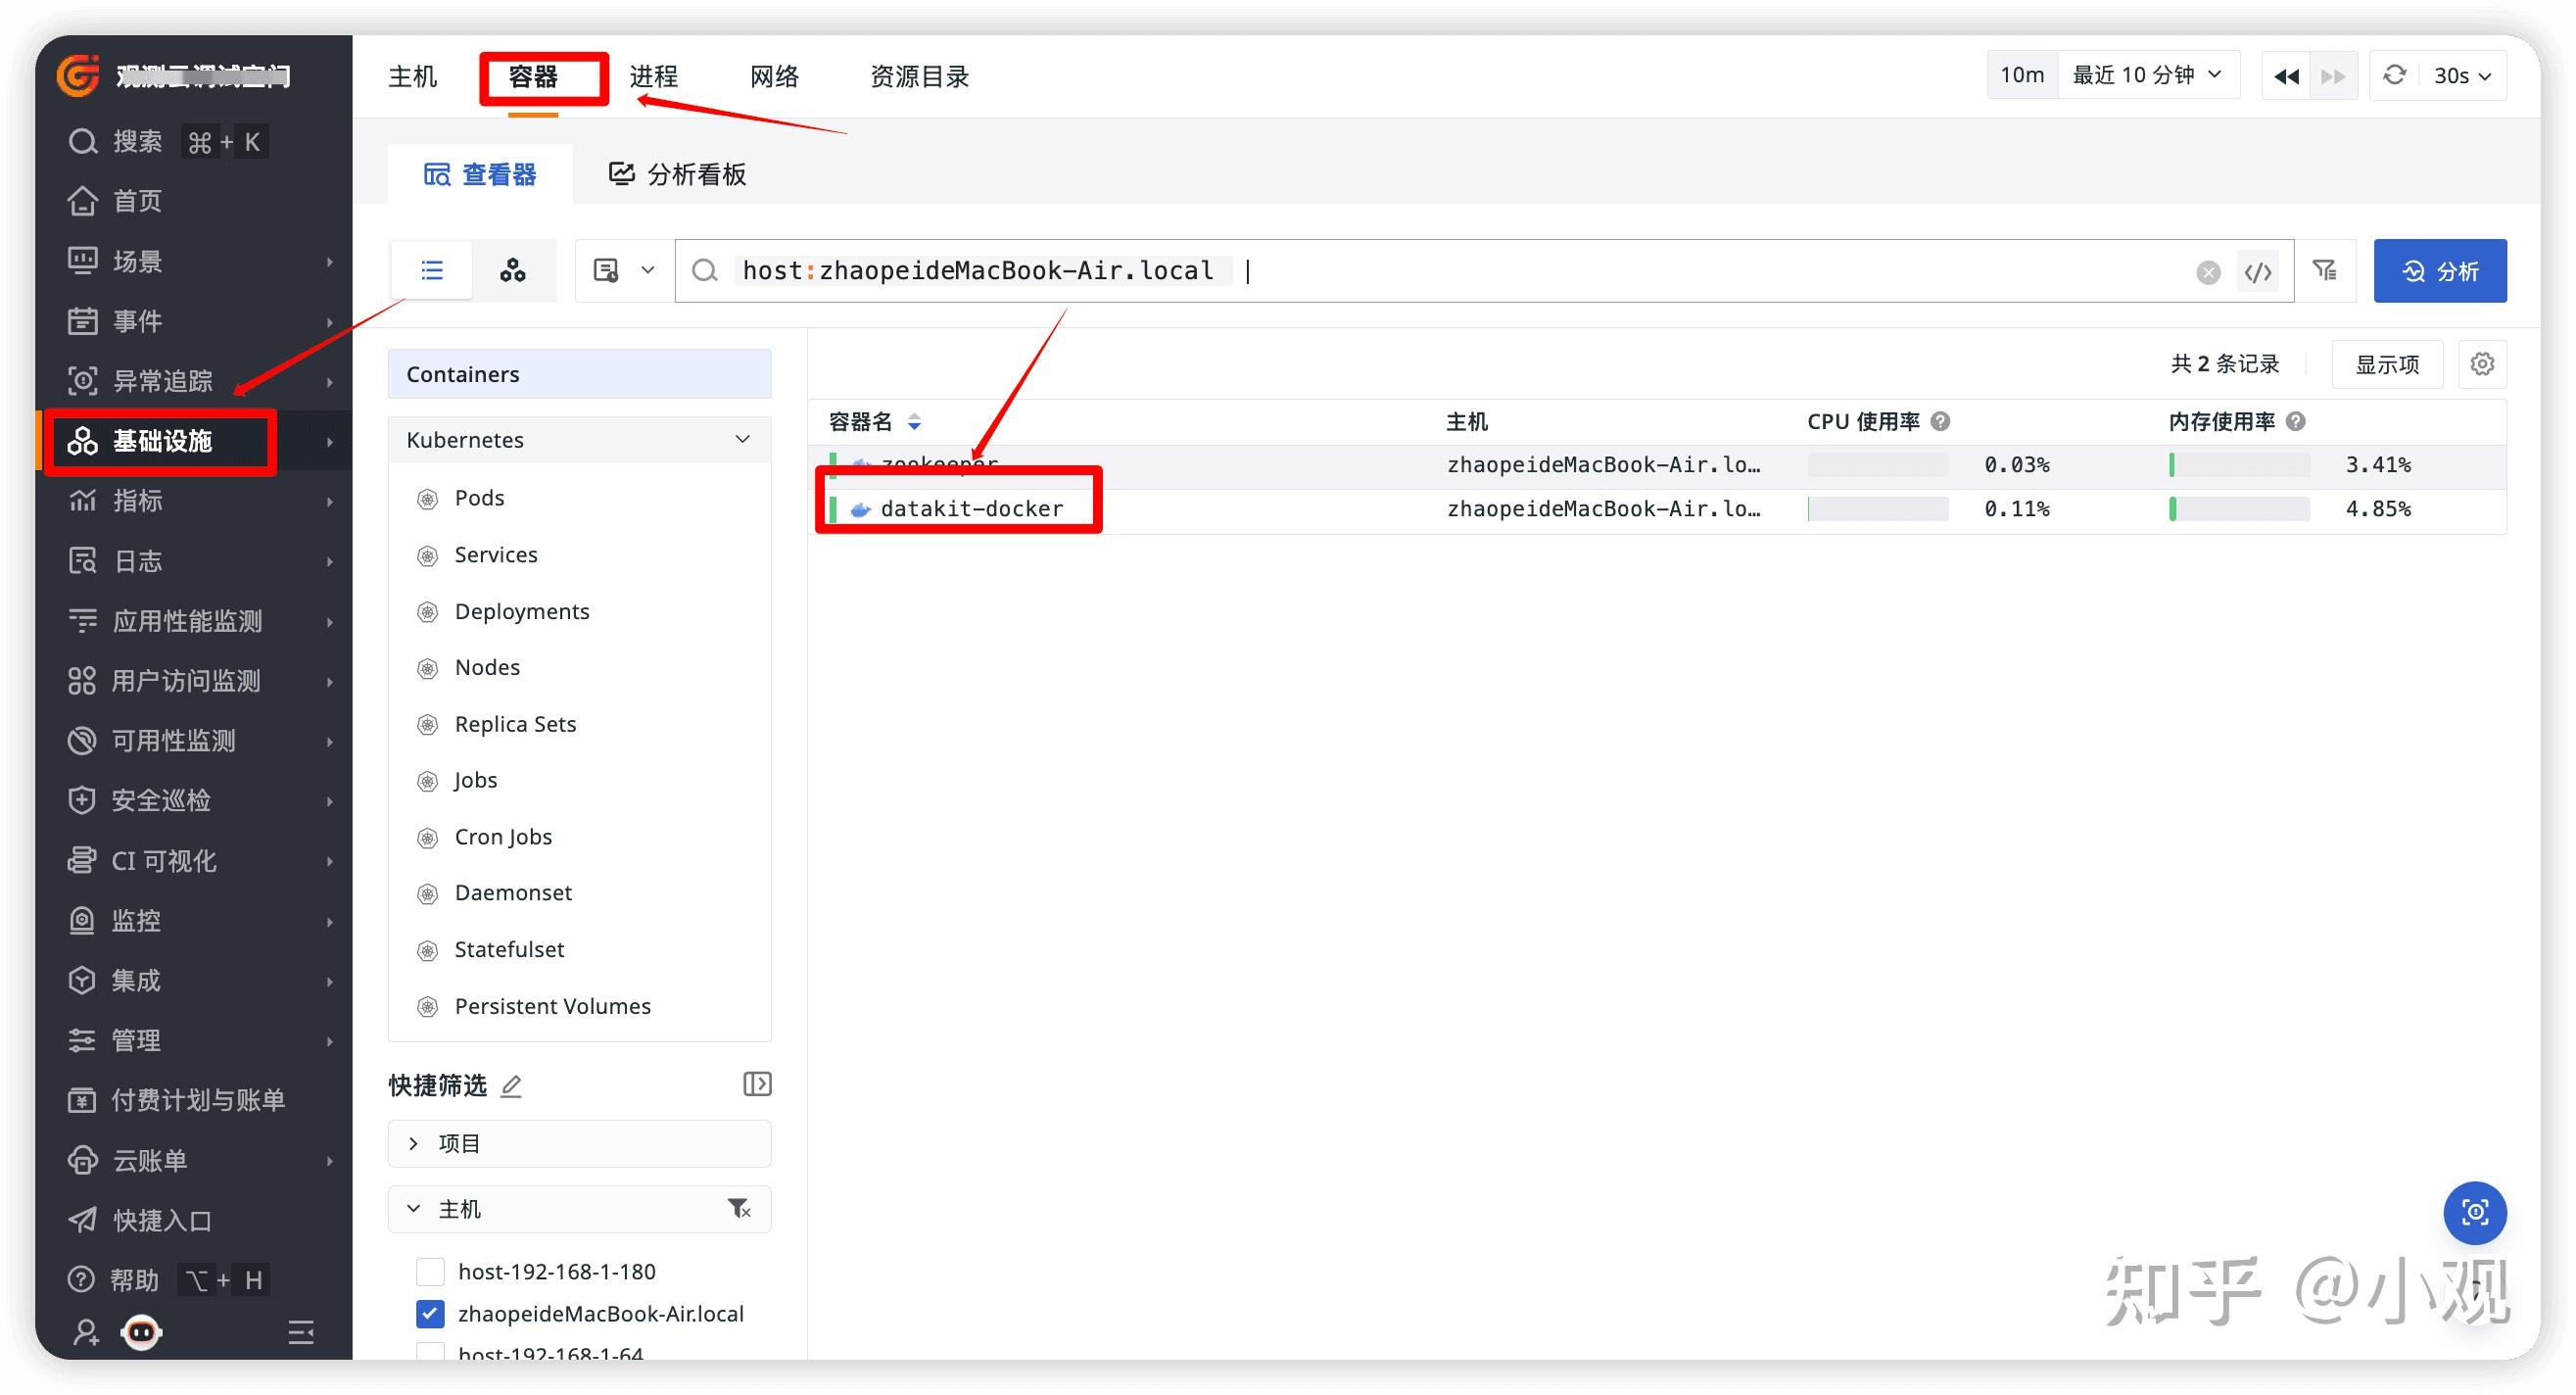The image size is (2576, 1395).
Task: Switch to the list view icon
Action: [430, 269]
